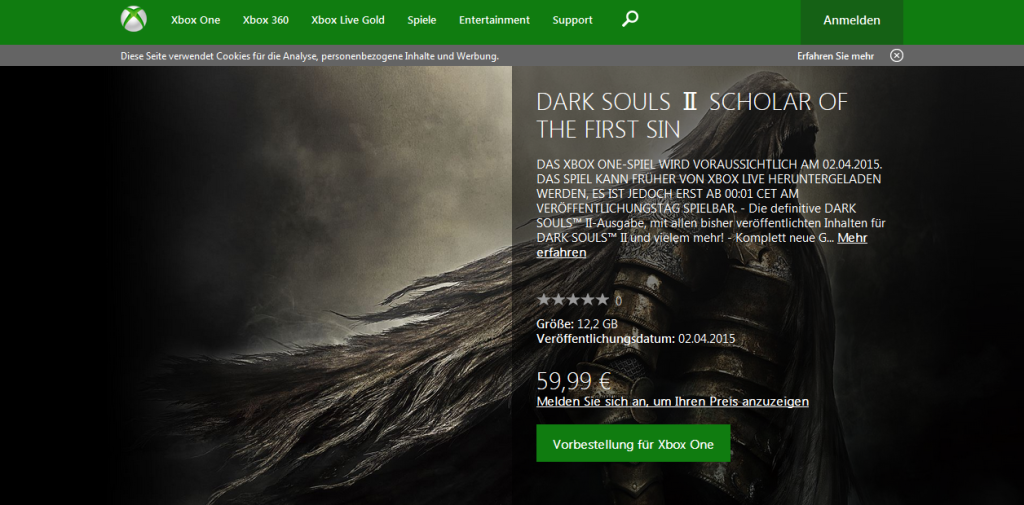Go to the Entertainment menu
Image resolution: width=1024 pixels, height=505 pixels.
[x=494, y=20]
